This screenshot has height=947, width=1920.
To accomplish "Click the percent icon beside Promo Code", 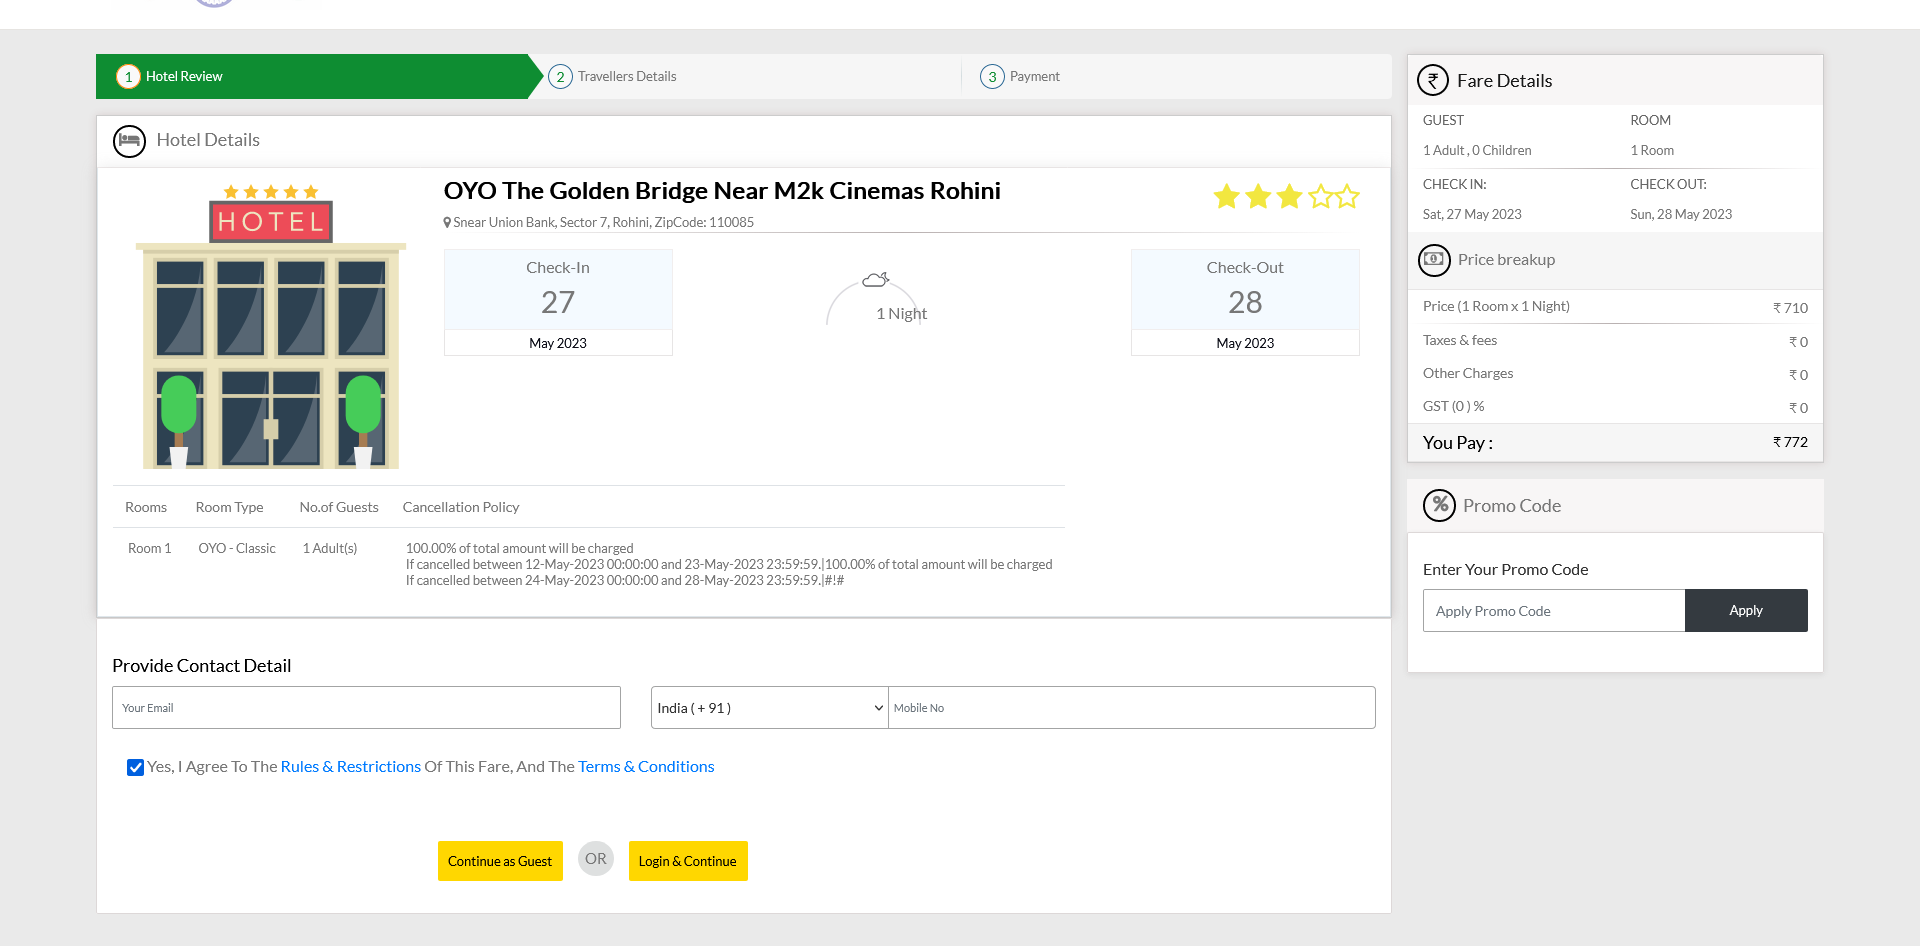I will (x=1439, y=506).
